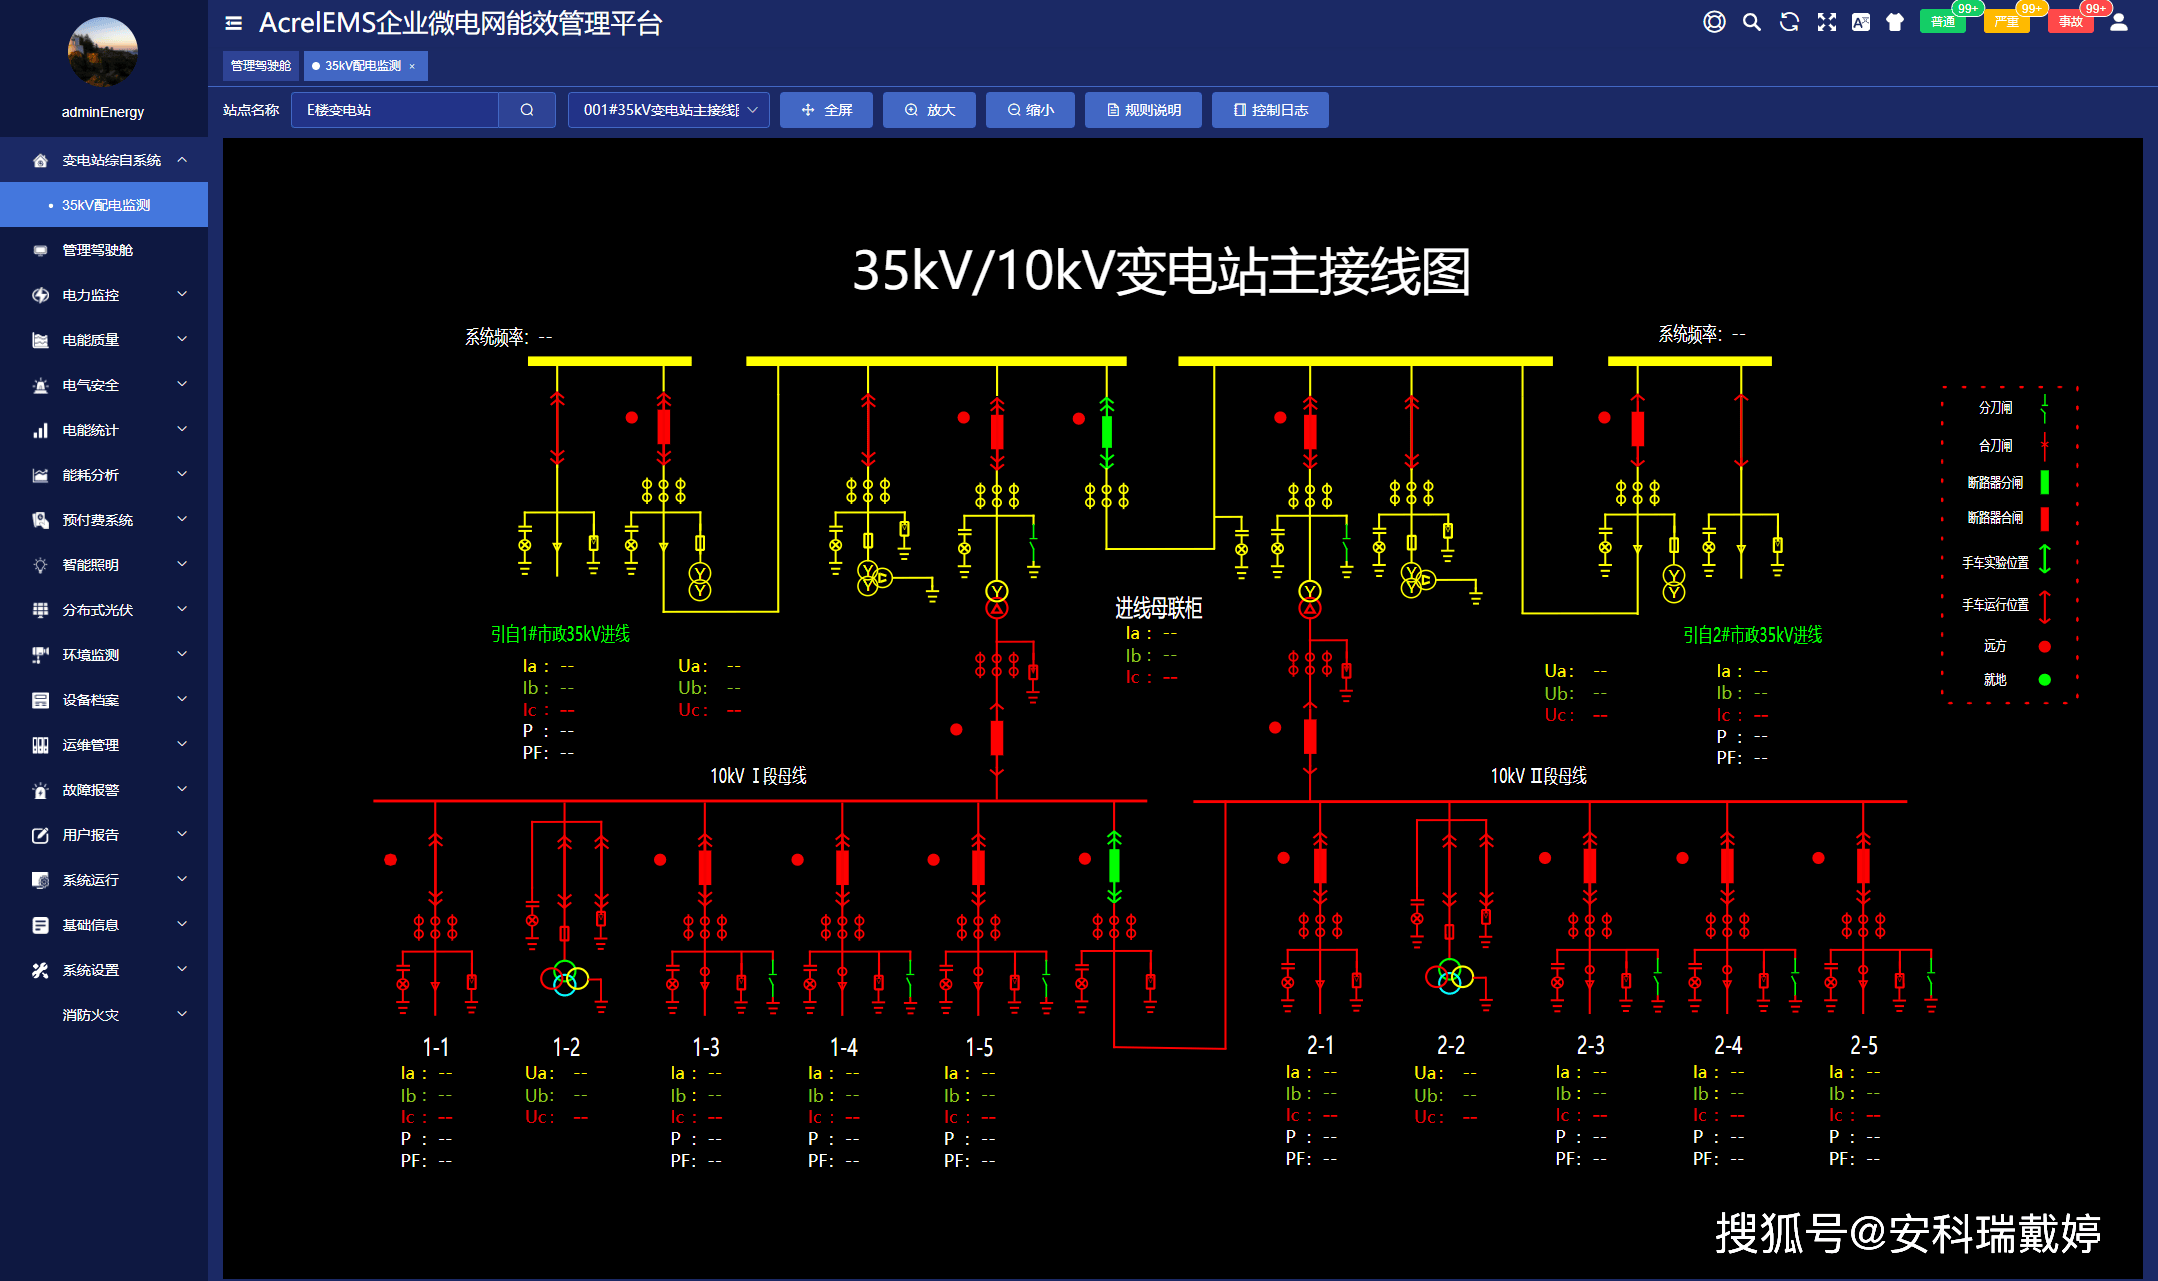Image resolution: width=2158 pixels, height=1281 pixels.
Task: Click the 运维管理 sidebar icon
Action: coord(40,745)
